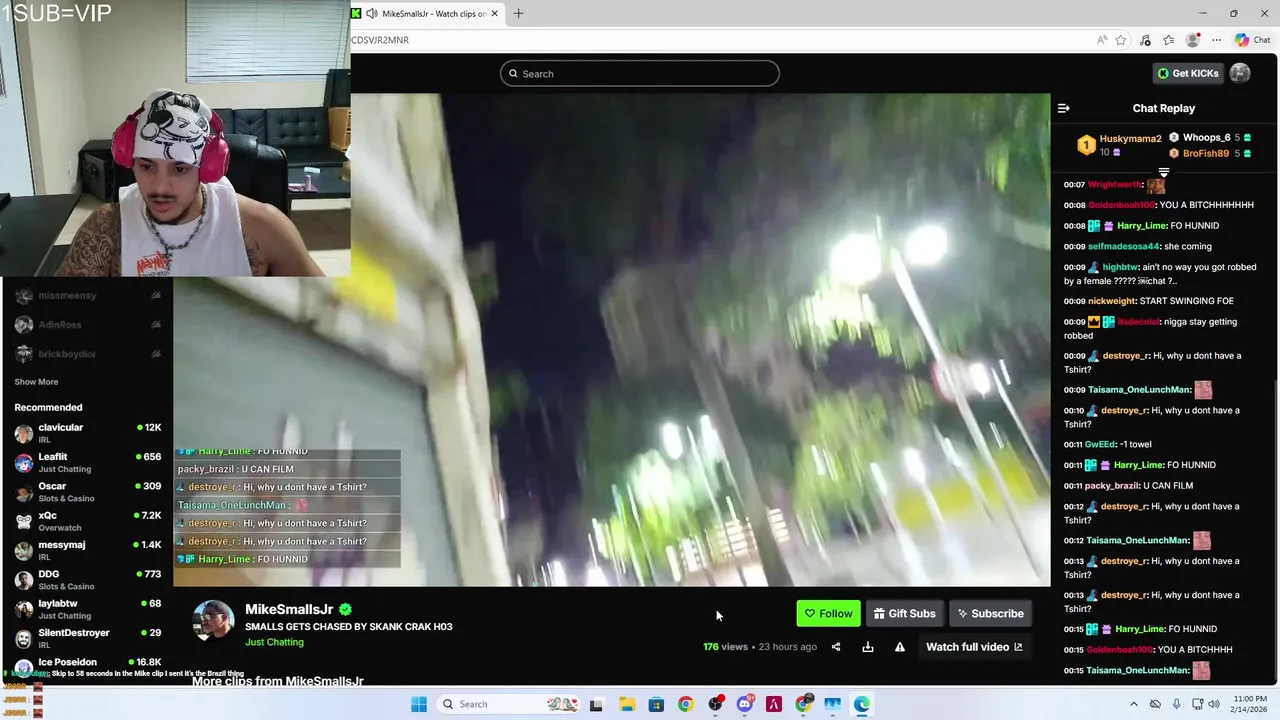
Task: Click chat username selfmadesosa44
Action: coord(1124,246)
